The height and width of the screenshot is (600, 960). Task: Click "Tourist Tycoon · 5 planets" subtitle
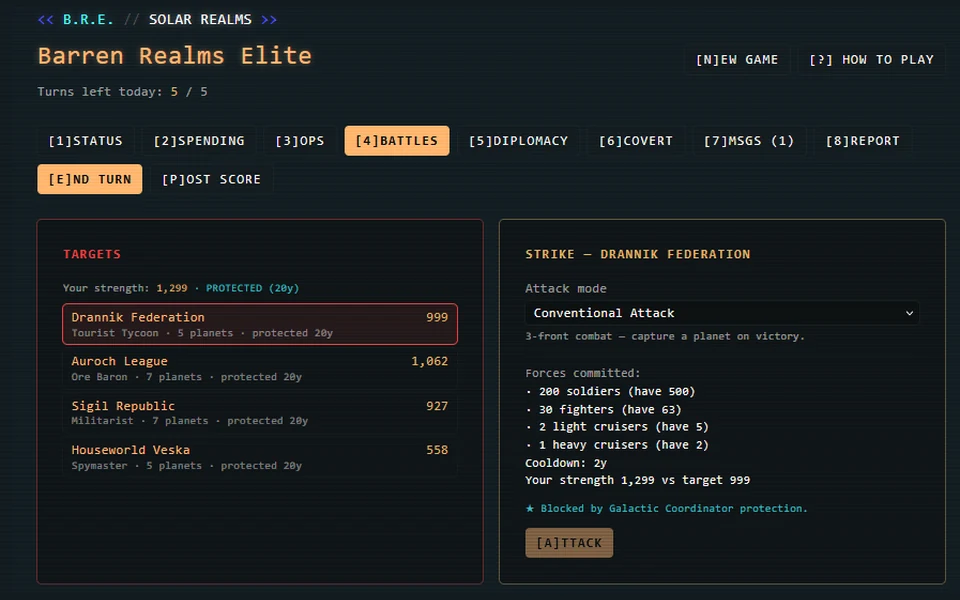[152, 333]
